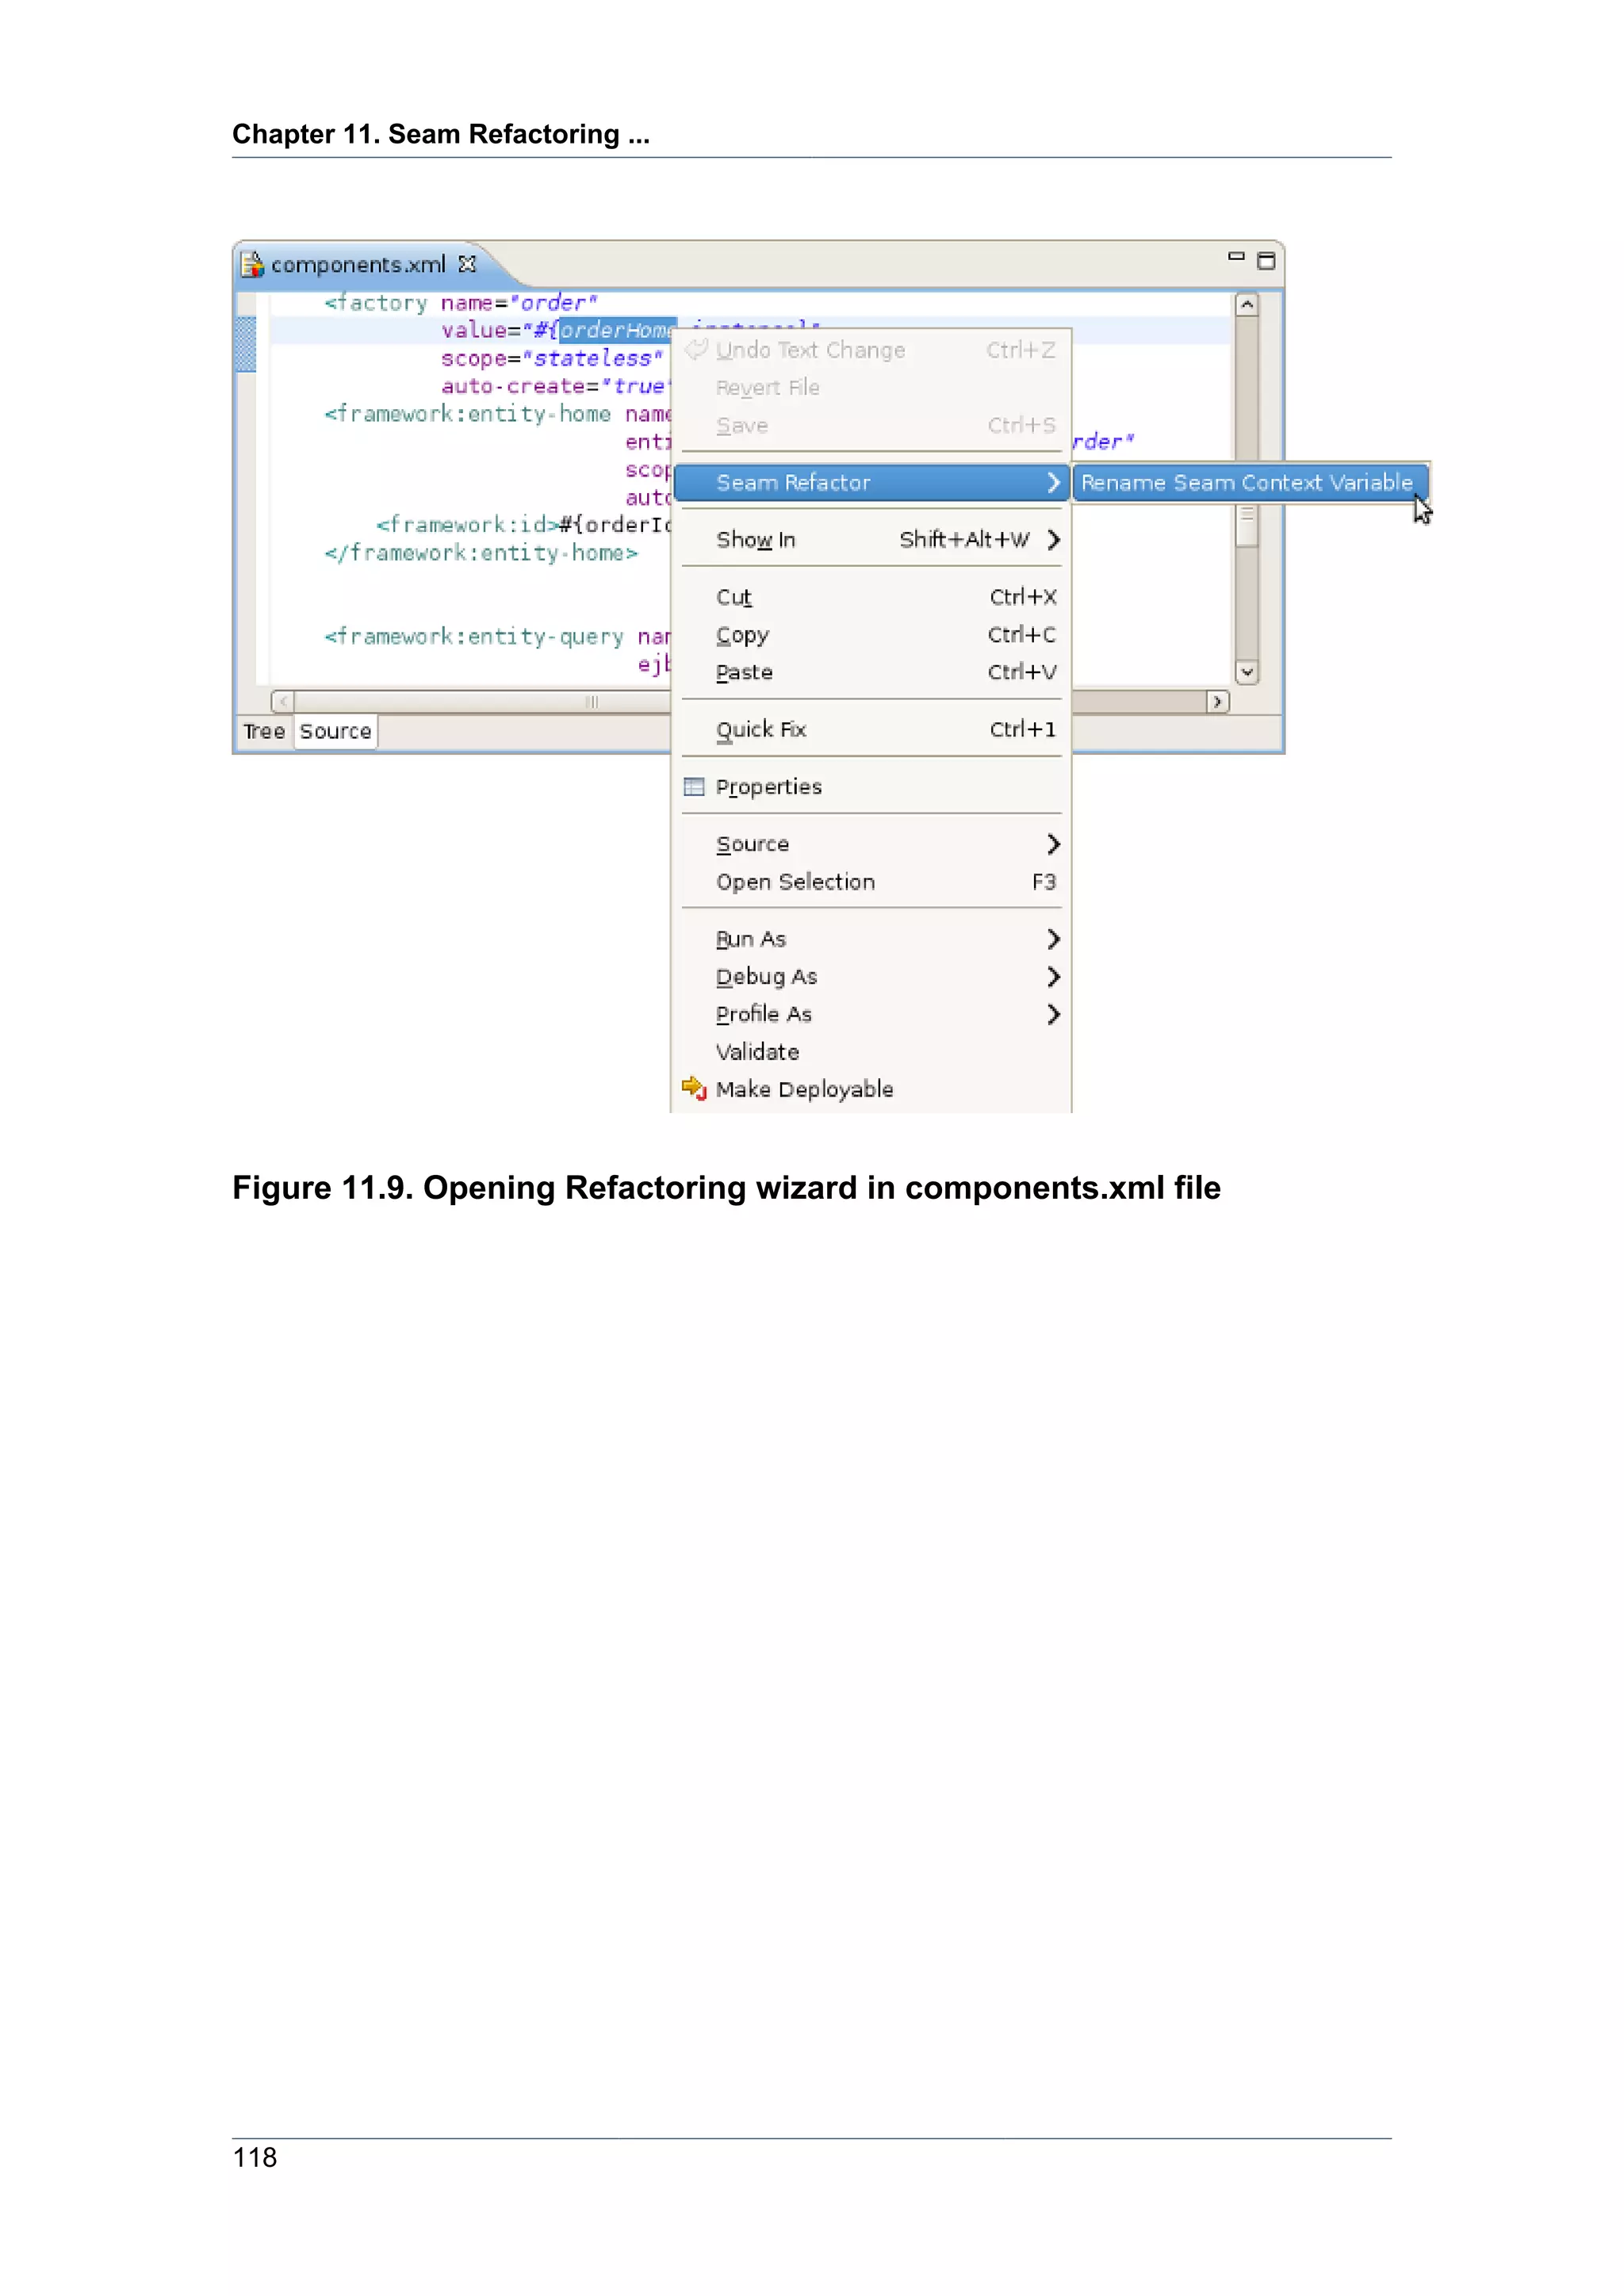This screenshot has width=1624, height=2296.
Task: Choose Paste from the context menu
Action: pyautogui.click(x=871, y=672)
